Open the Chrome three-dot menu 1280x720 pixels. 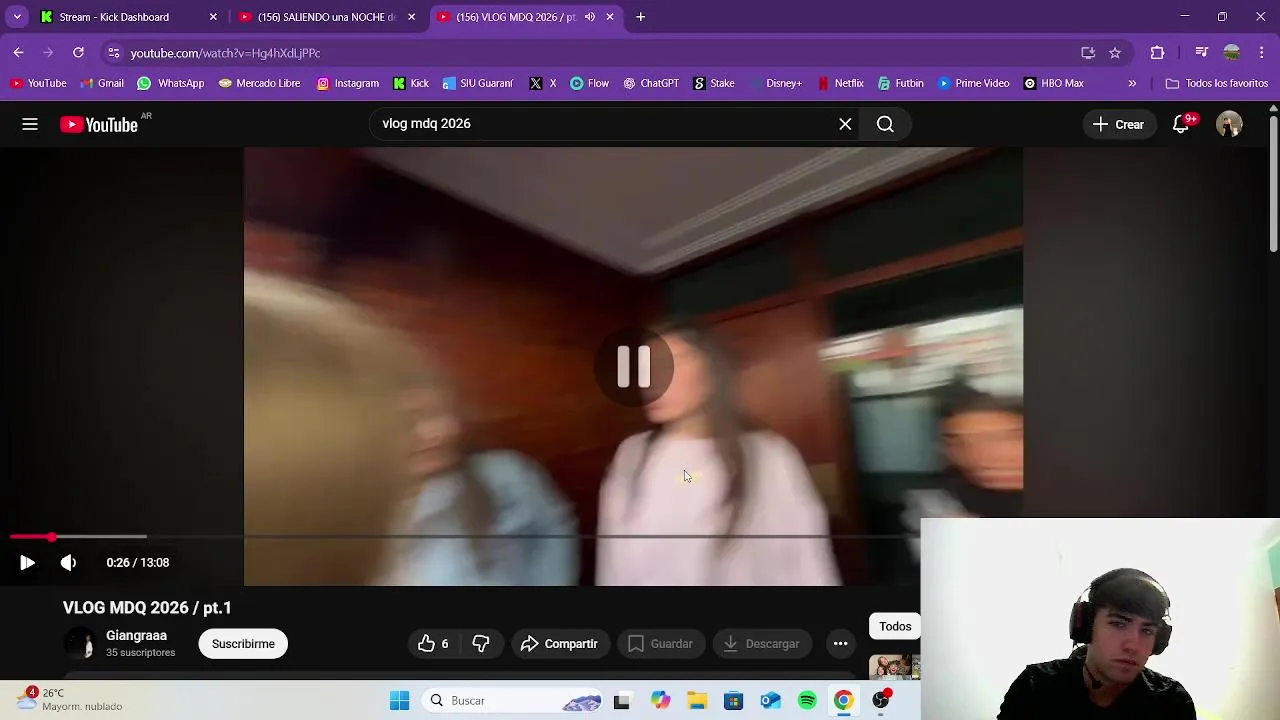[1262, 53]
